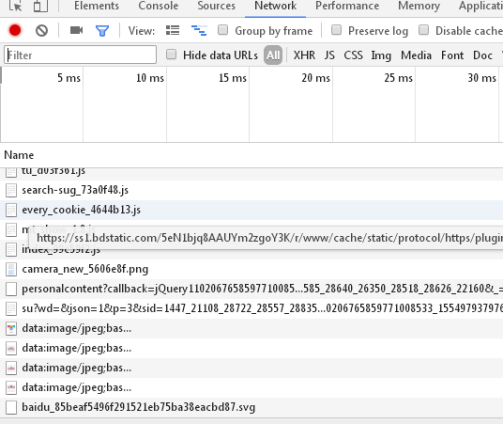504x424 pixels.
Task: Check the Disable cache checkbox
Action: click(x=424, y=30)
